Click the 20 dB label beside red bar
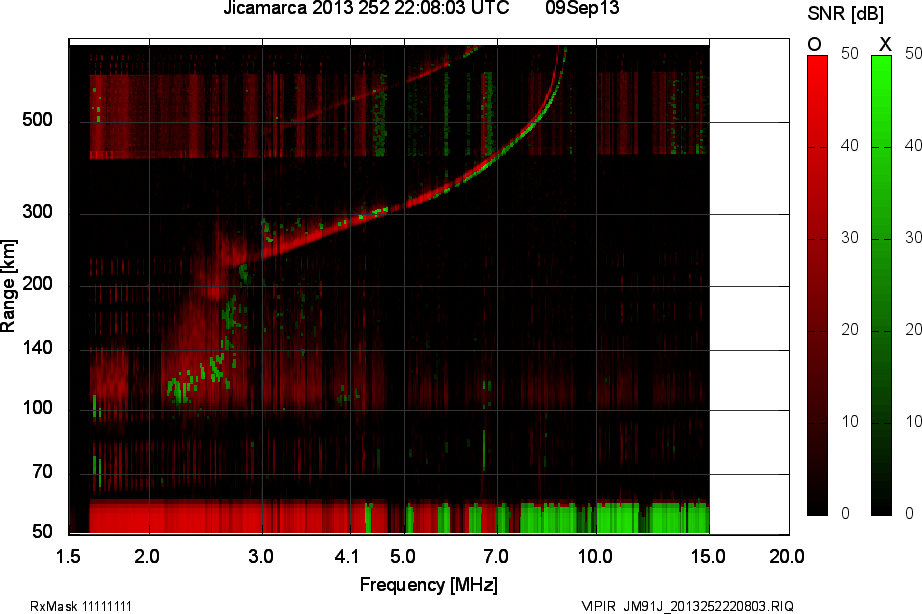Viewport: 922px width, 614px height. (x=850, y=329)
